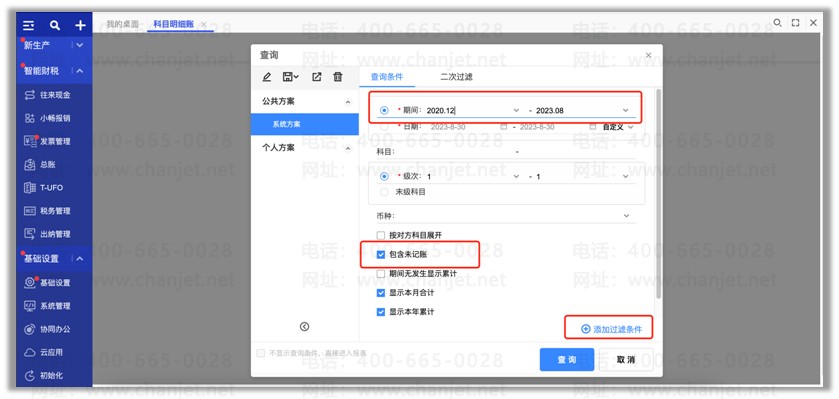839x399 pixels.
Task: Open 税务管理 in the sidebar
Action: [x=48, y=211]
